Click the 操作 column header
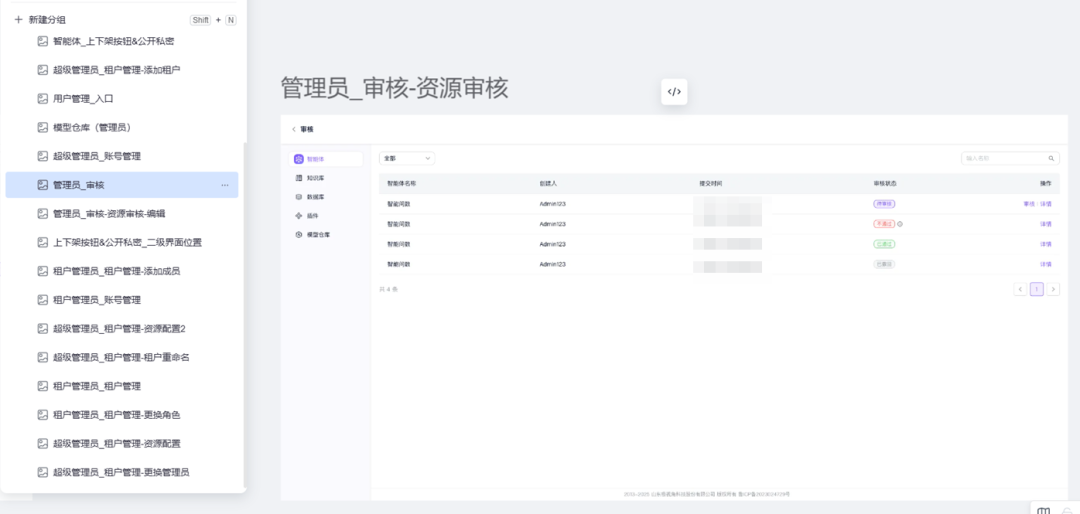The height and width of the screenshot is (514, 1080). (x=1046, y=184)
